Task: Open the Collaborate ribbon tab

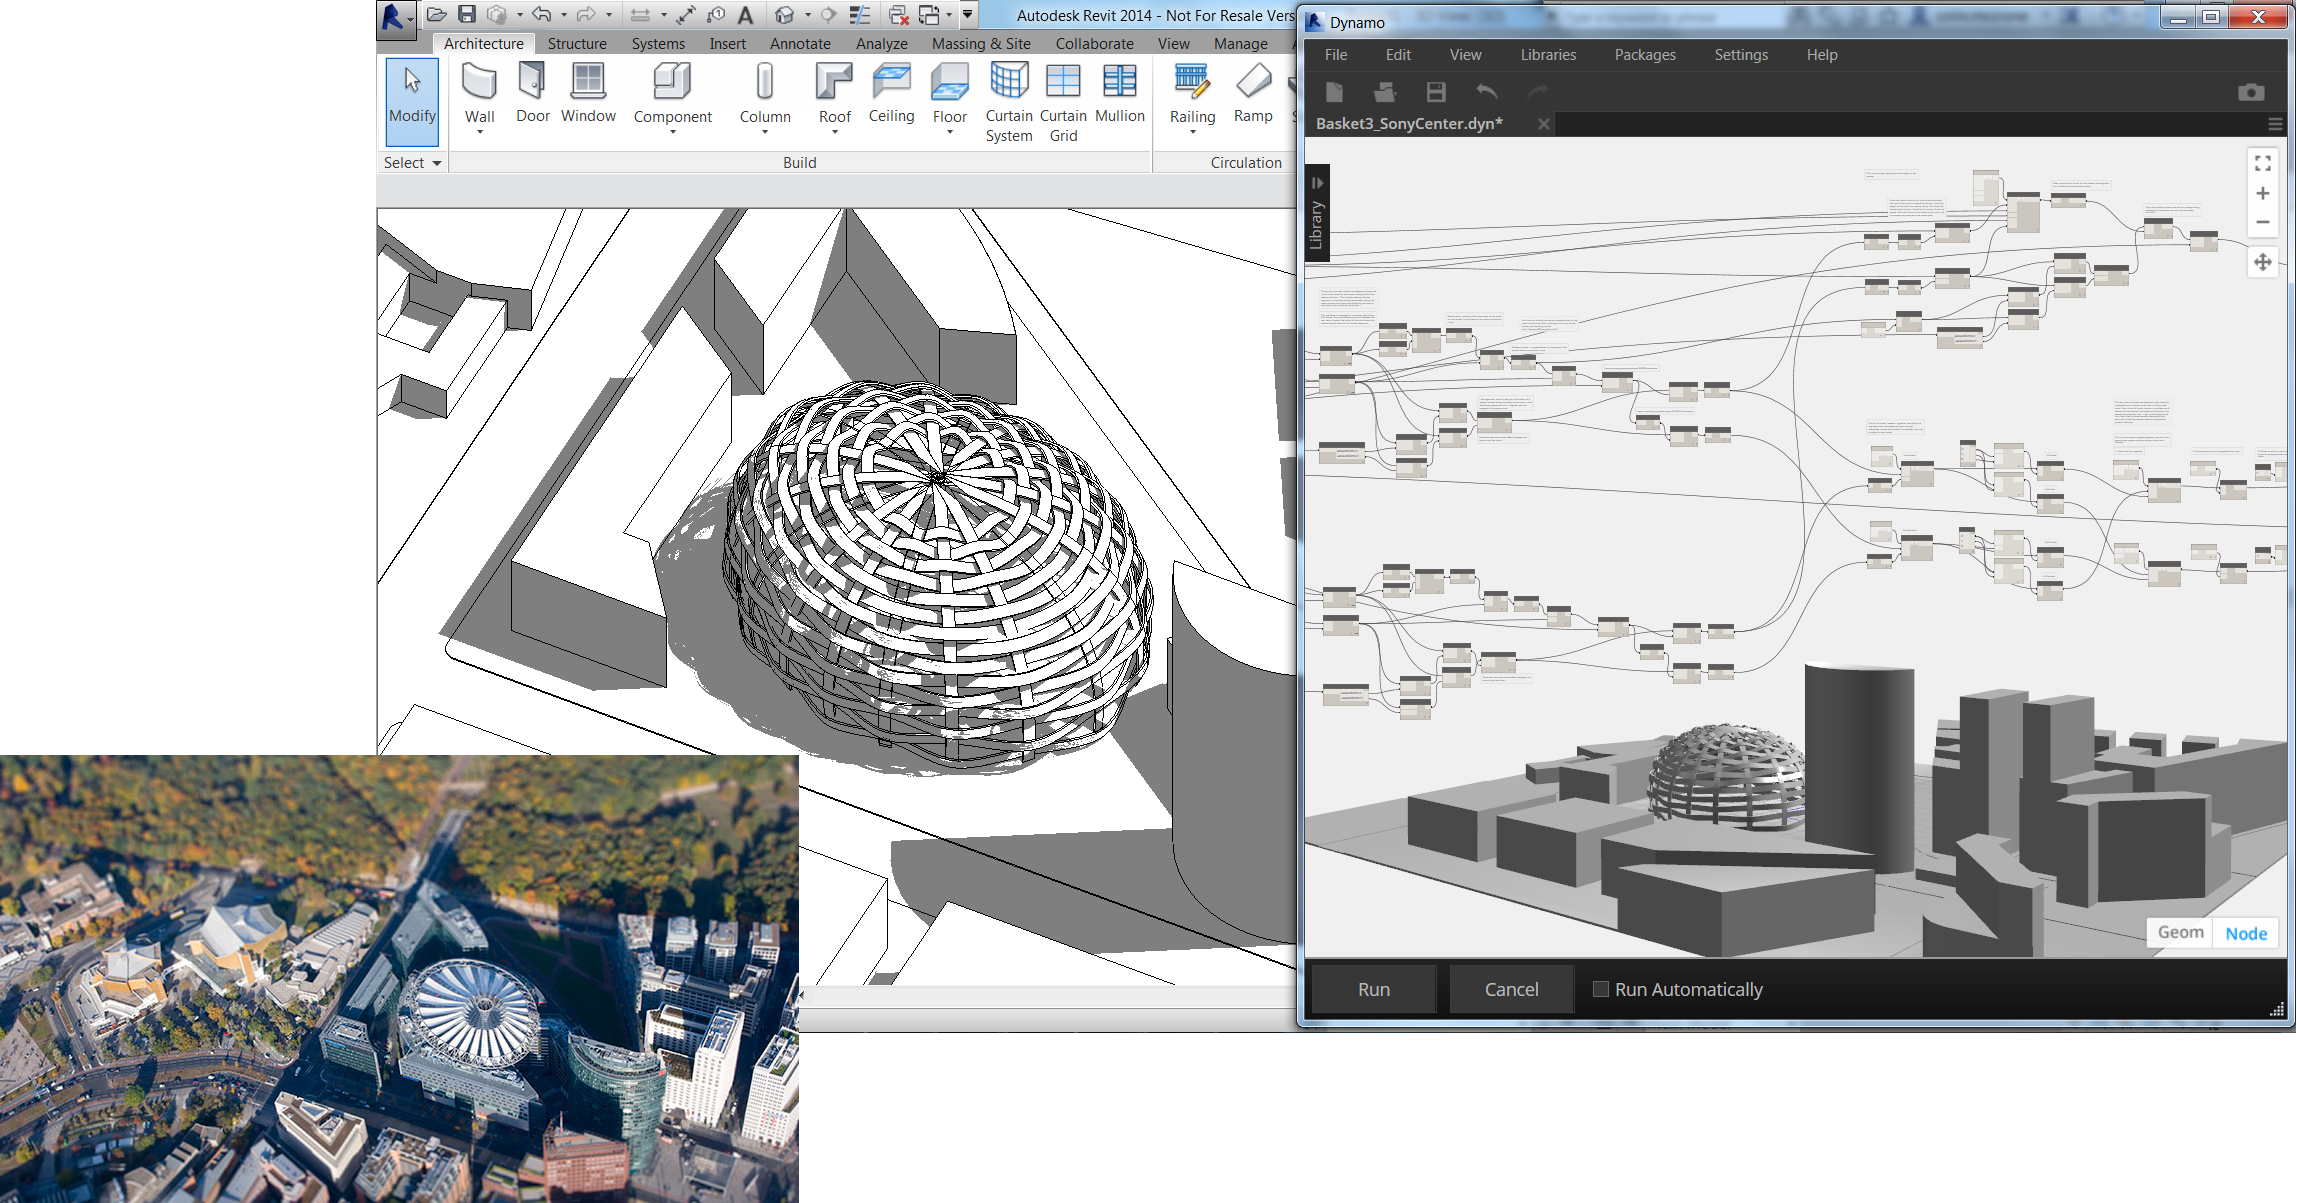Action: [x=1094, y=44]
